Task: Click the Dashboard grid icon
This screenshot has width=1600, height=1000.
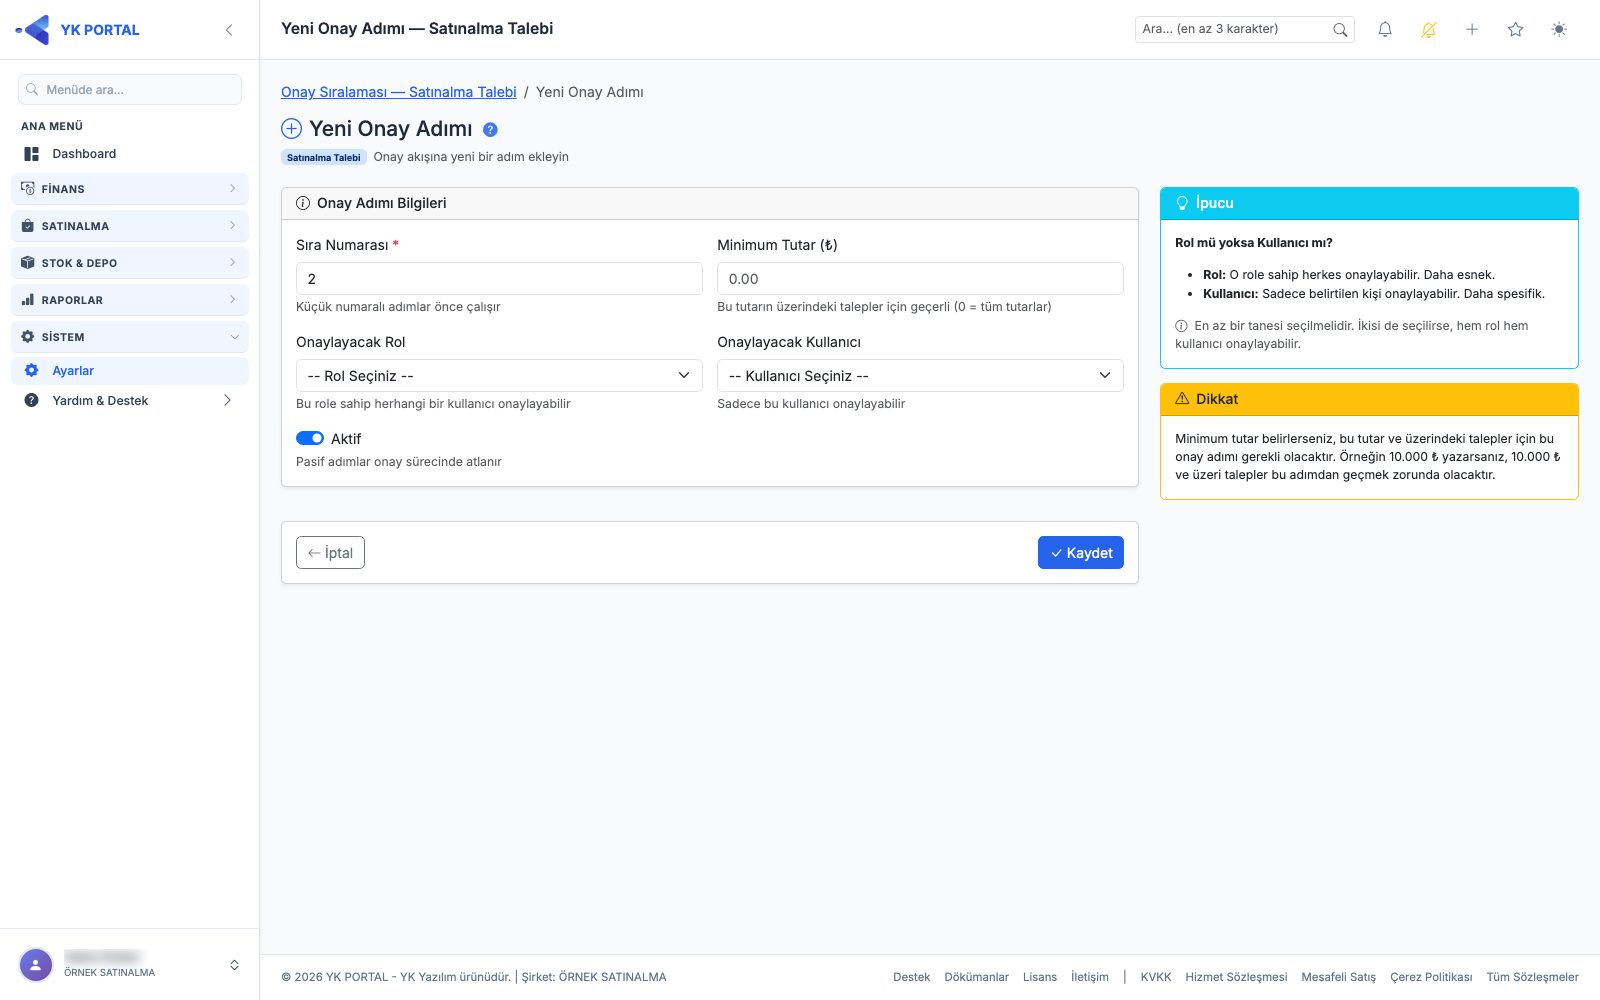Action: tap(32, 154)
